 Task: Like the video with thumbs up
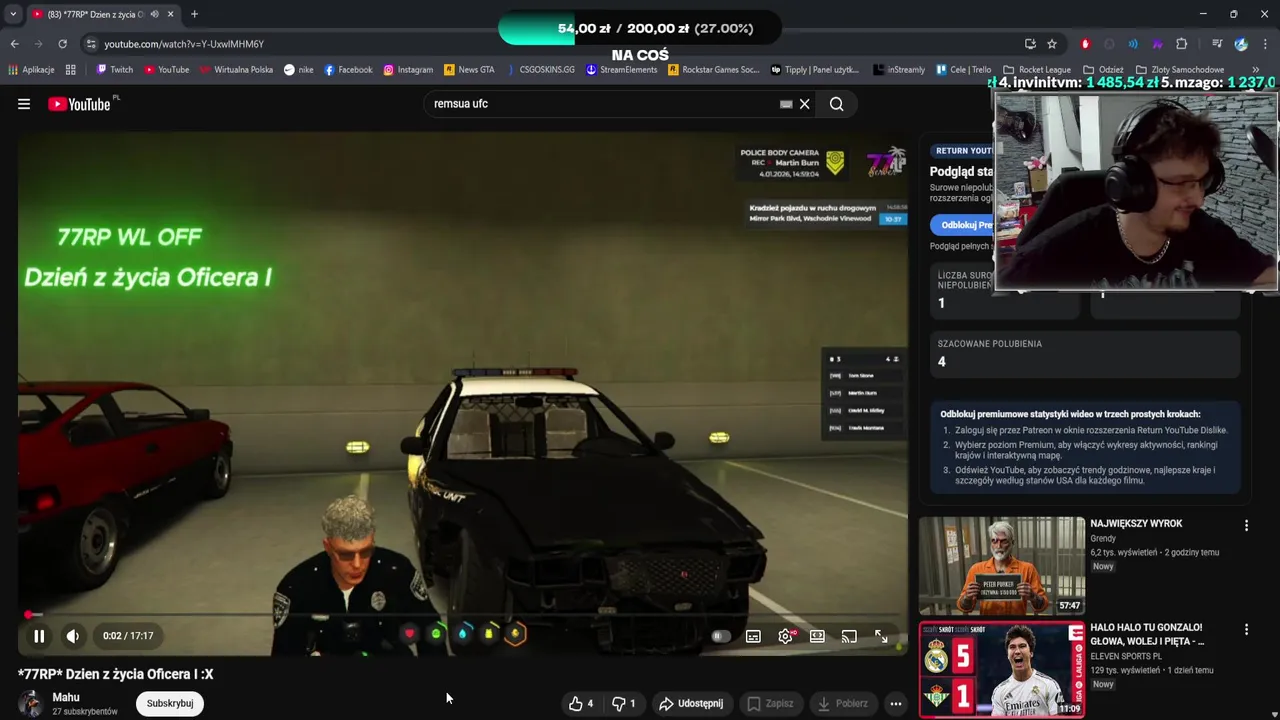coord(581,703)
